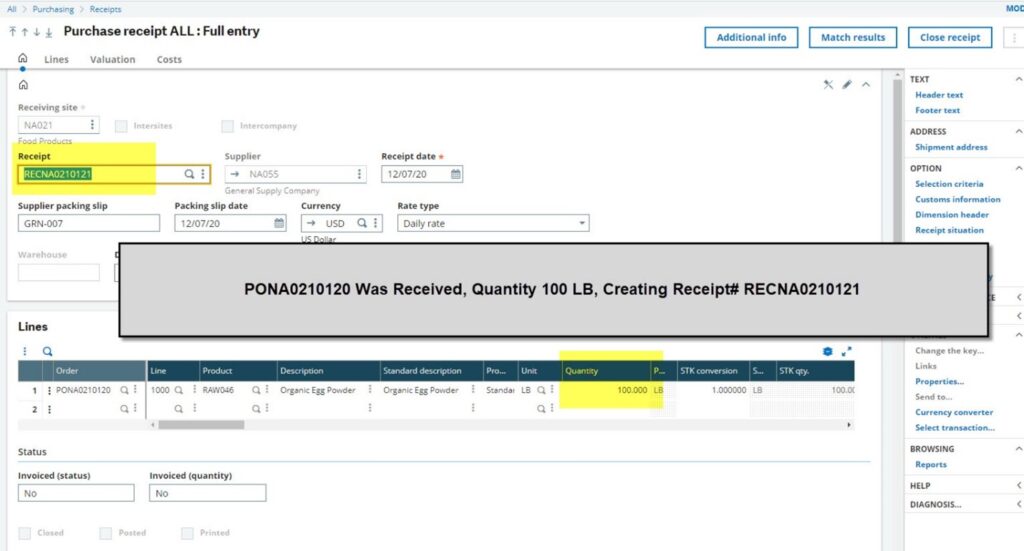
Task: Switch to the Valuation tab
Action: (x=112, y=60)
